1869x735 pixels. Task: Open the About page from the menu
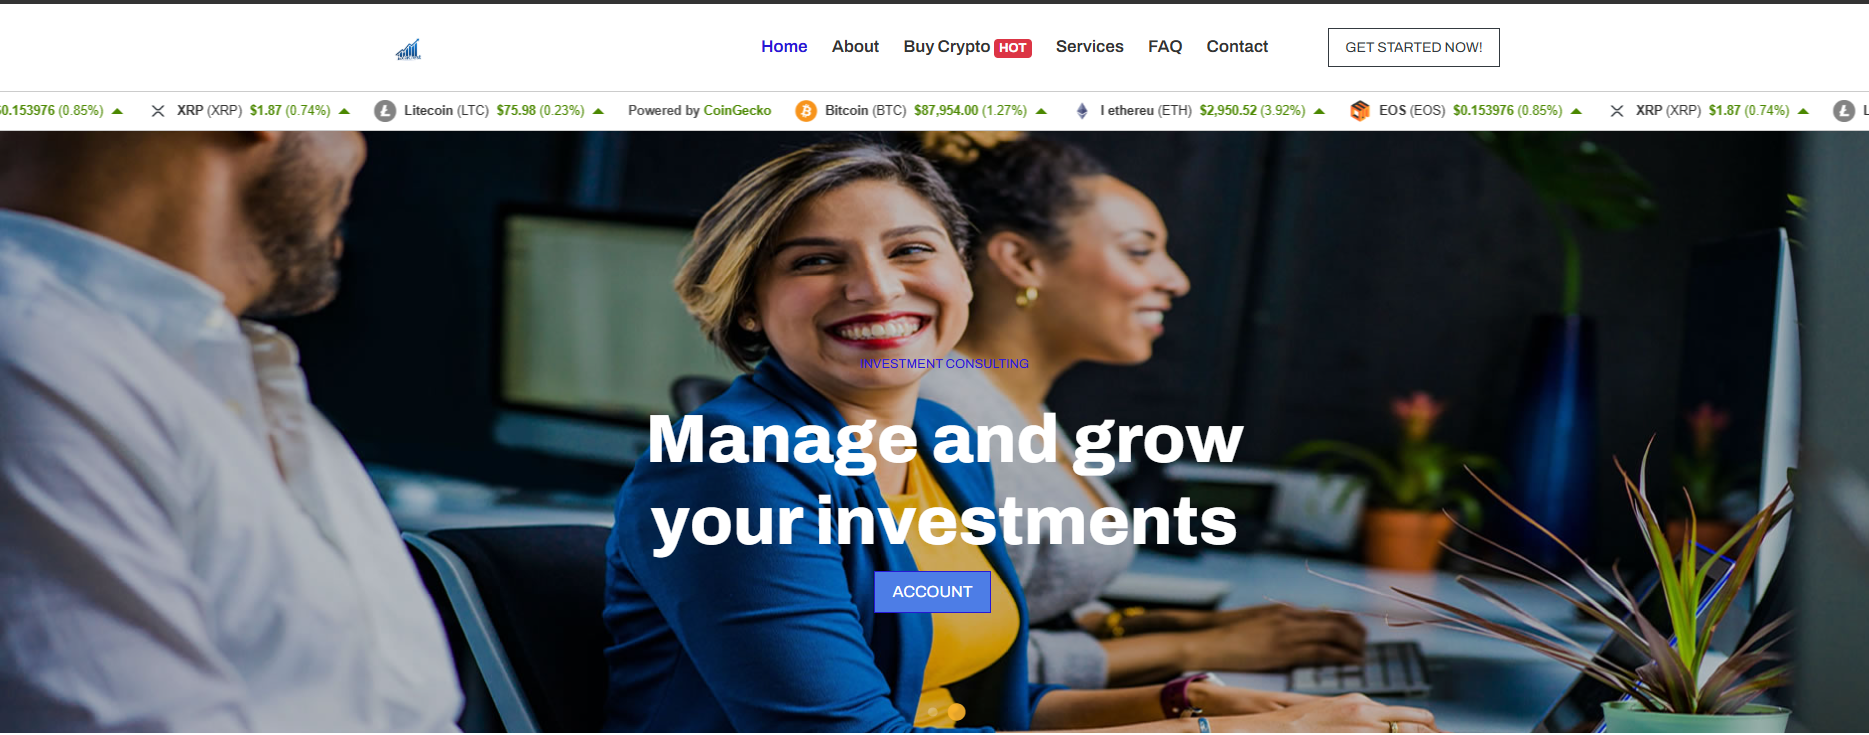(x=855, y=47)
